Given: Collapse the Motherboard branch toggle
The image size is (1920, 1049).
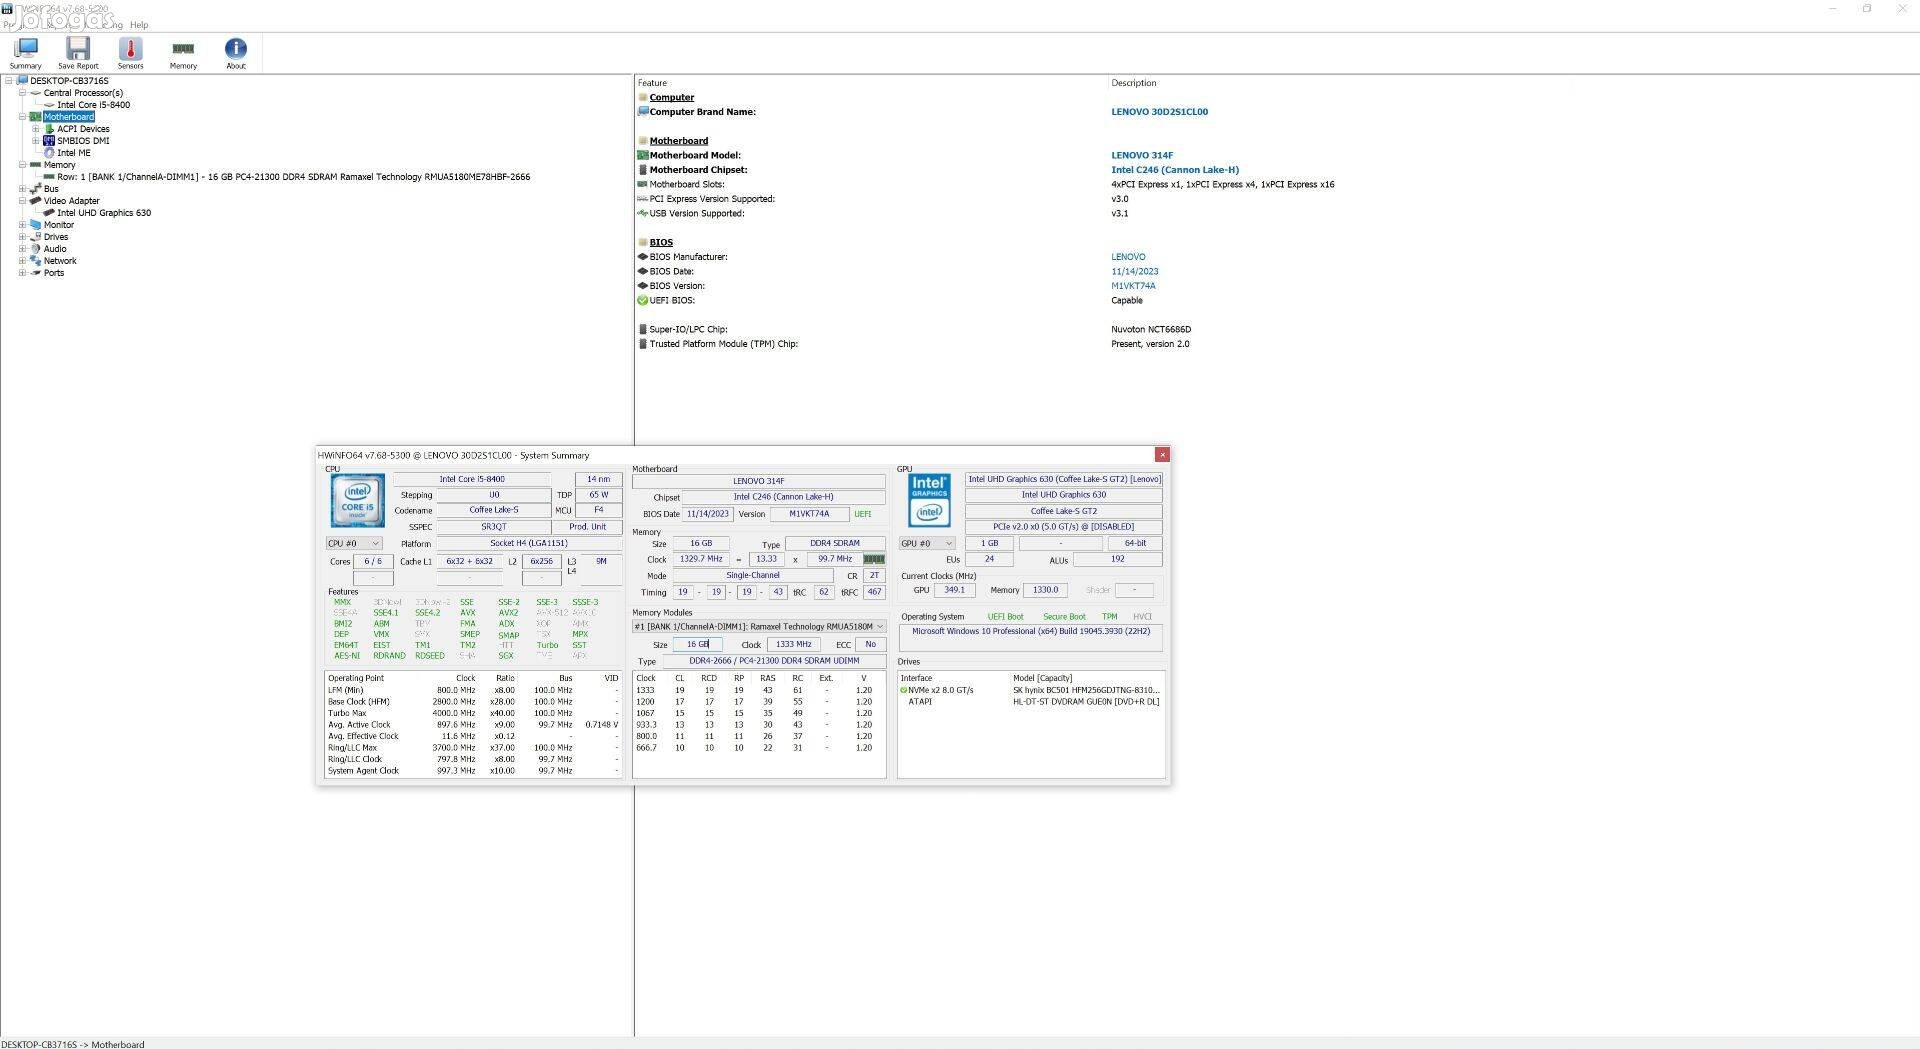Looking at the screenshot, I should click(22, 117).
